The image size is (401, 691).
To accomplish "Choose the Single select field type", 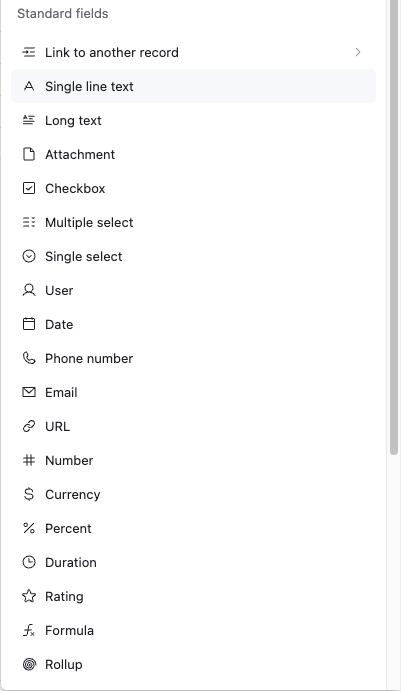I will coord(193,256).
